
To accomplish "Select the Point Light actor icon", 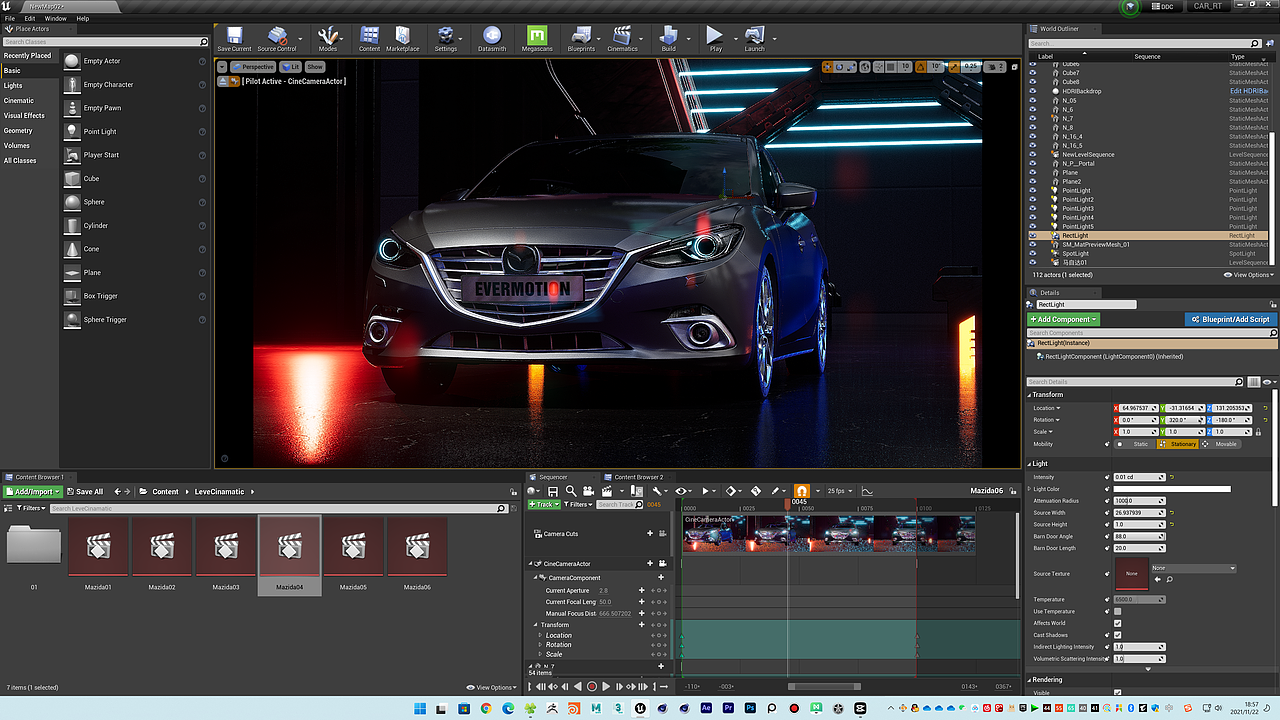I will coord(72,131).
